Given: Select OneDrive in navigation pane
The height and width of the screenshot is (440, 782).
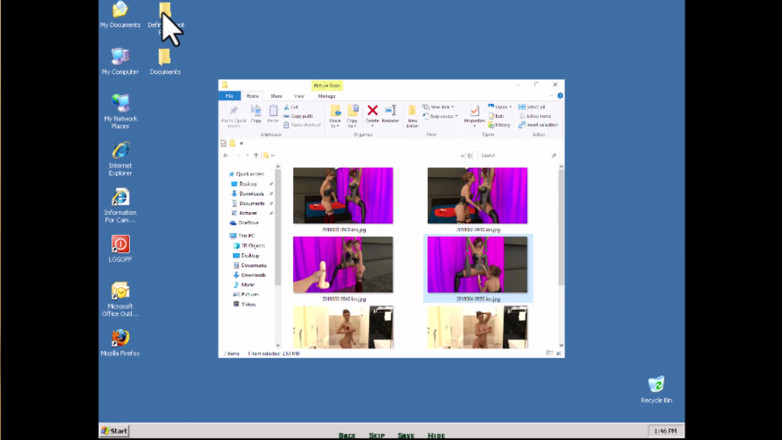Looking at the screenshot, I should 244,223.
